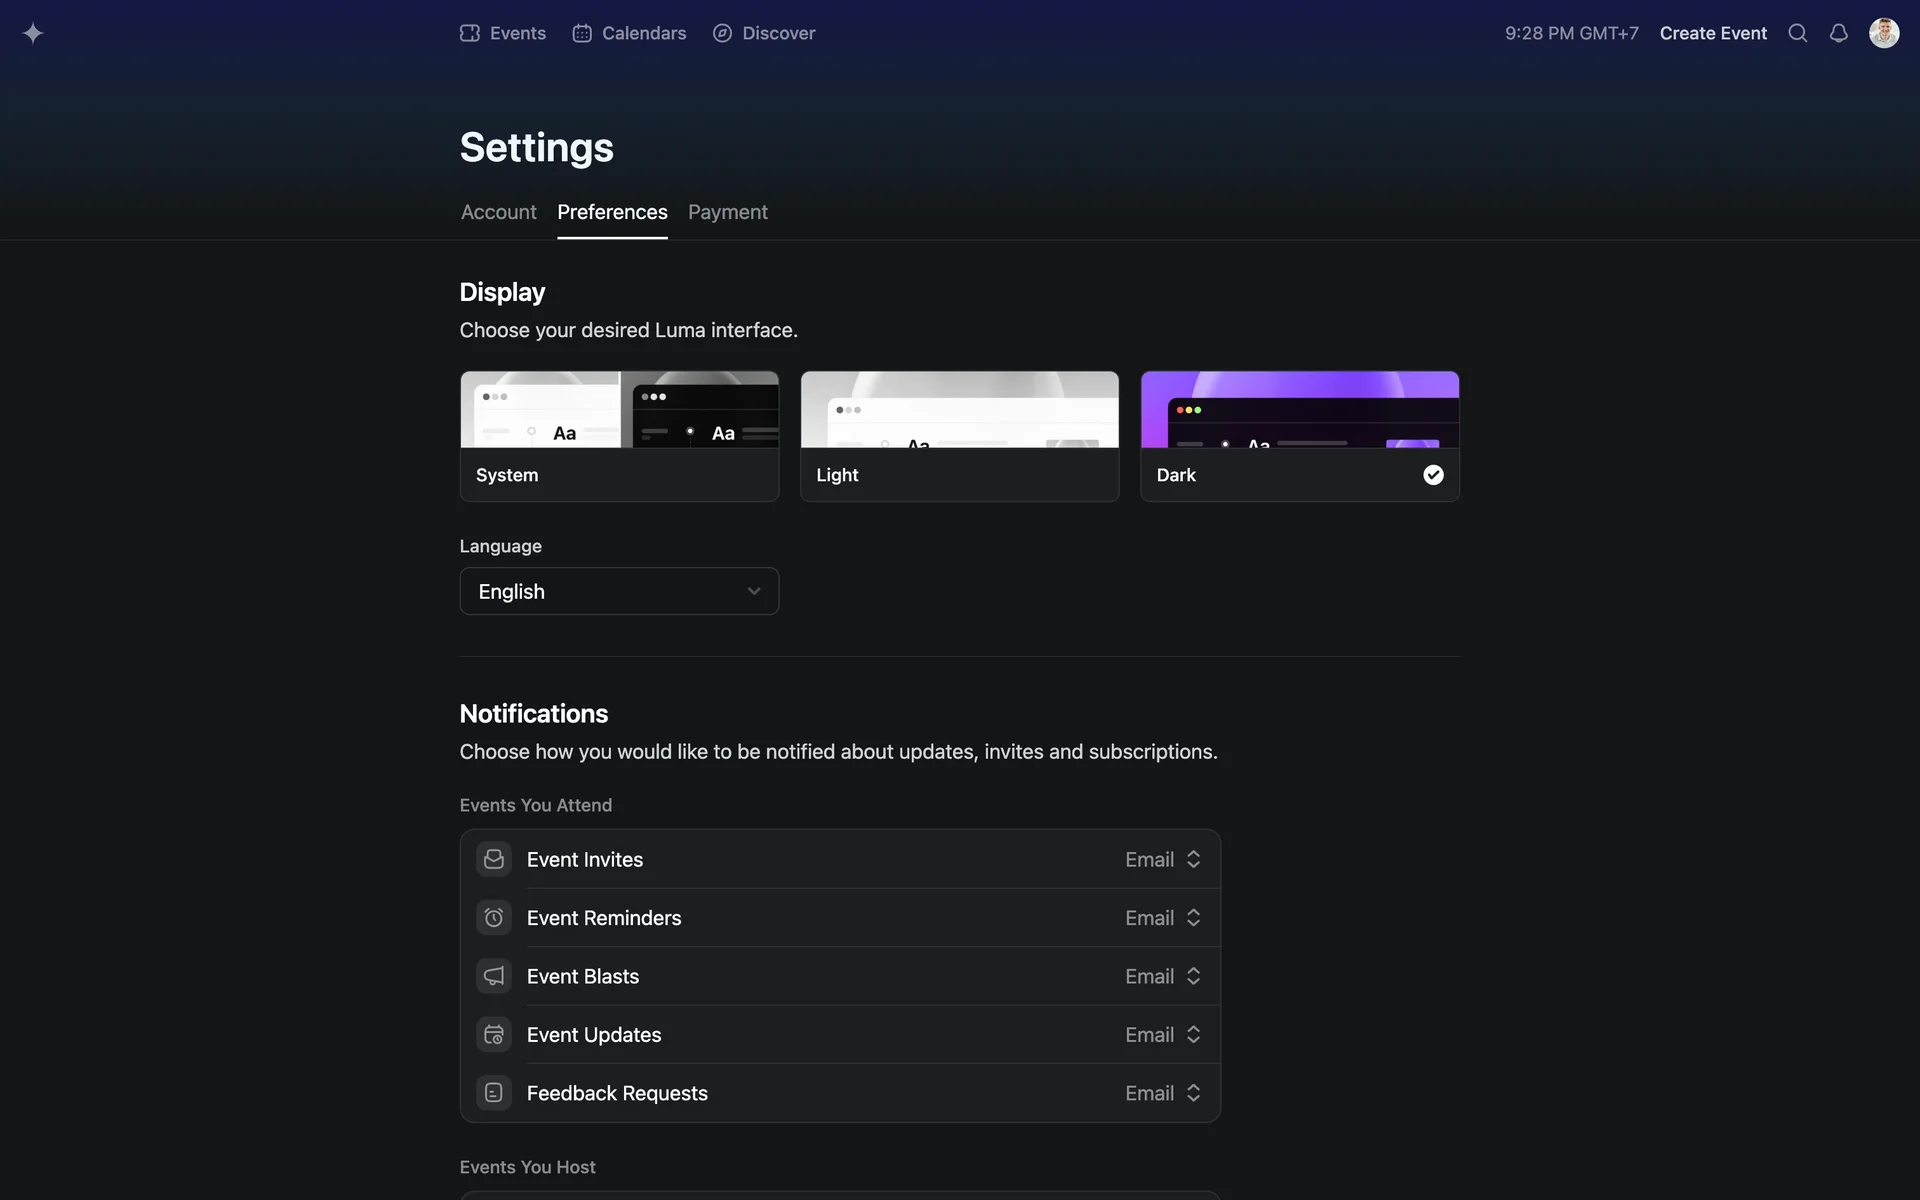Open notifications bell icon

click(x=1838, y=33)
